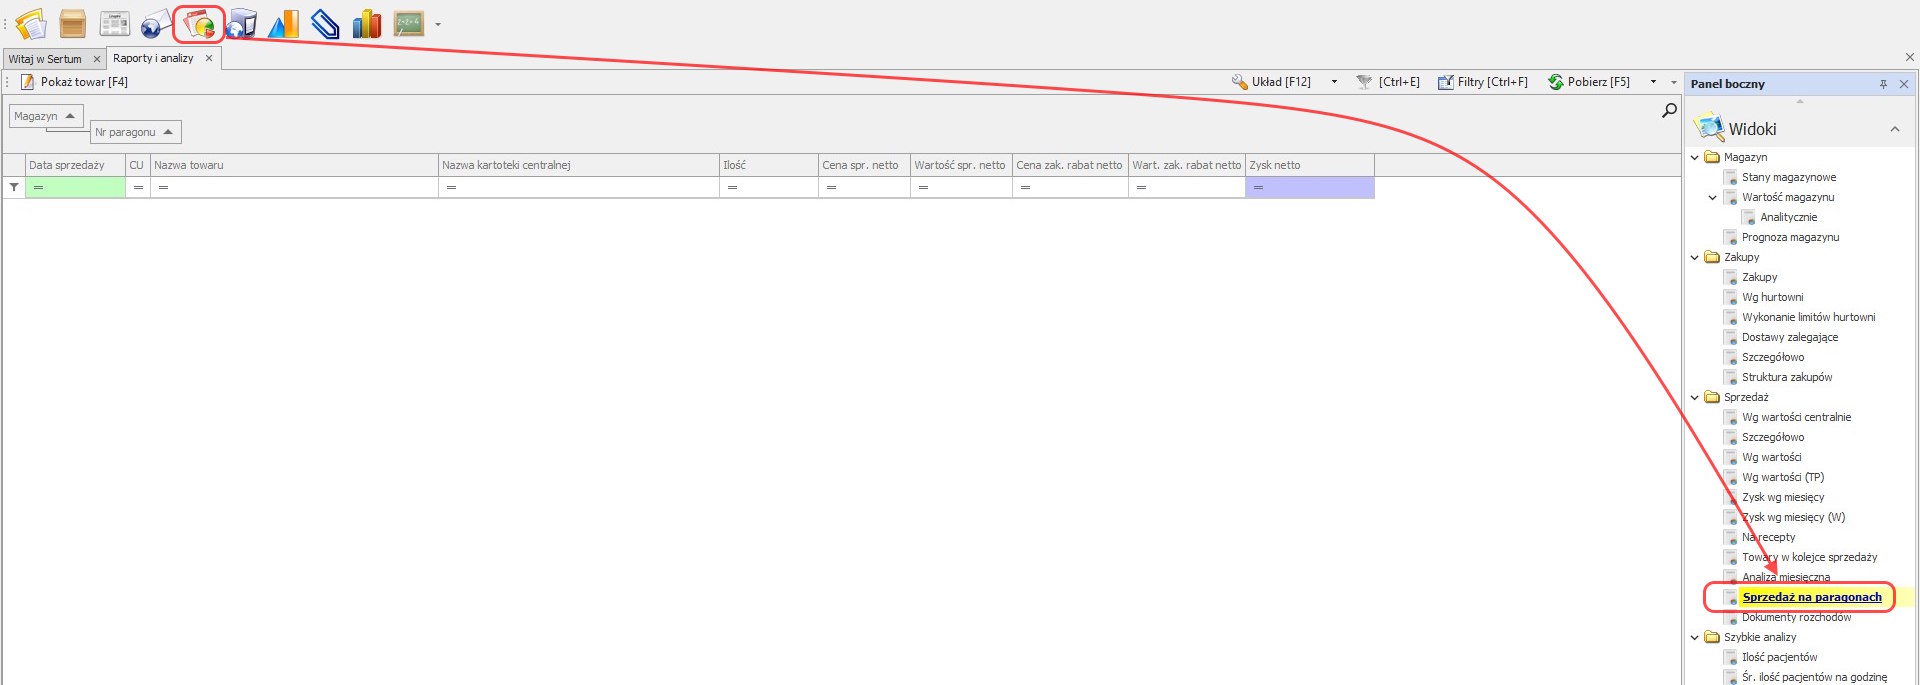The height and width of the screenshot is (685, 1920).
Task: Click the colorful bar chart toolbar icon
Action: [x=367, y=23]
